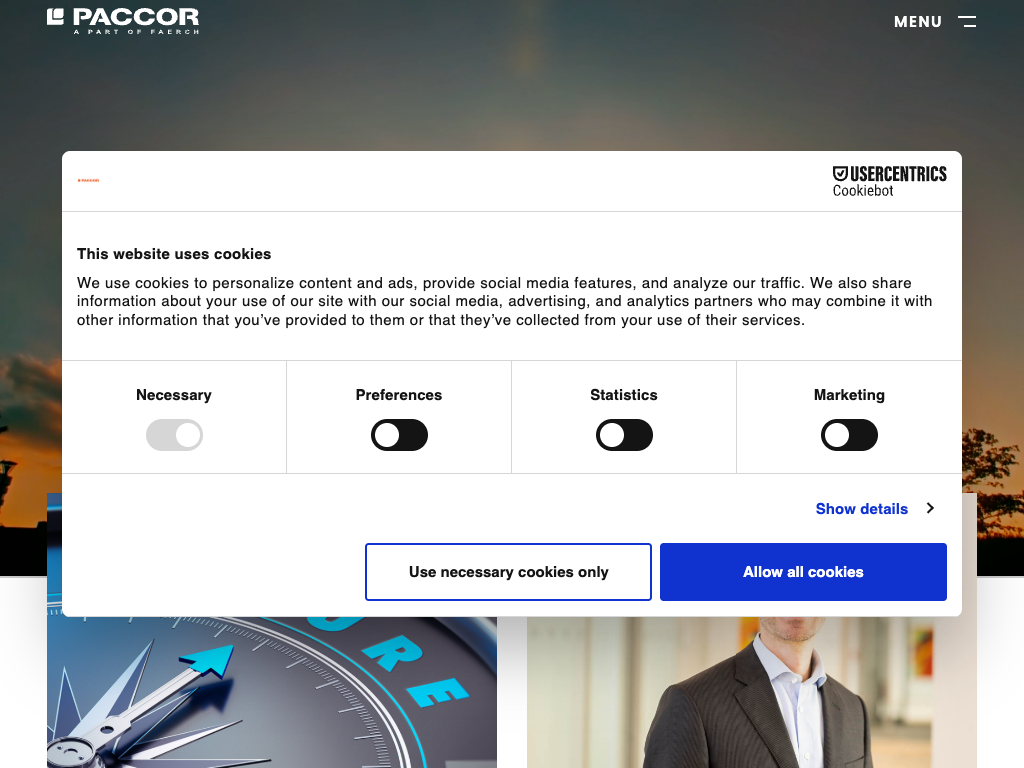Image resolution: width=1024 pixels, height=768 pixels.
Task: Click the Usercentrics Cookiebot logo
Action: (x=889, y=181)
